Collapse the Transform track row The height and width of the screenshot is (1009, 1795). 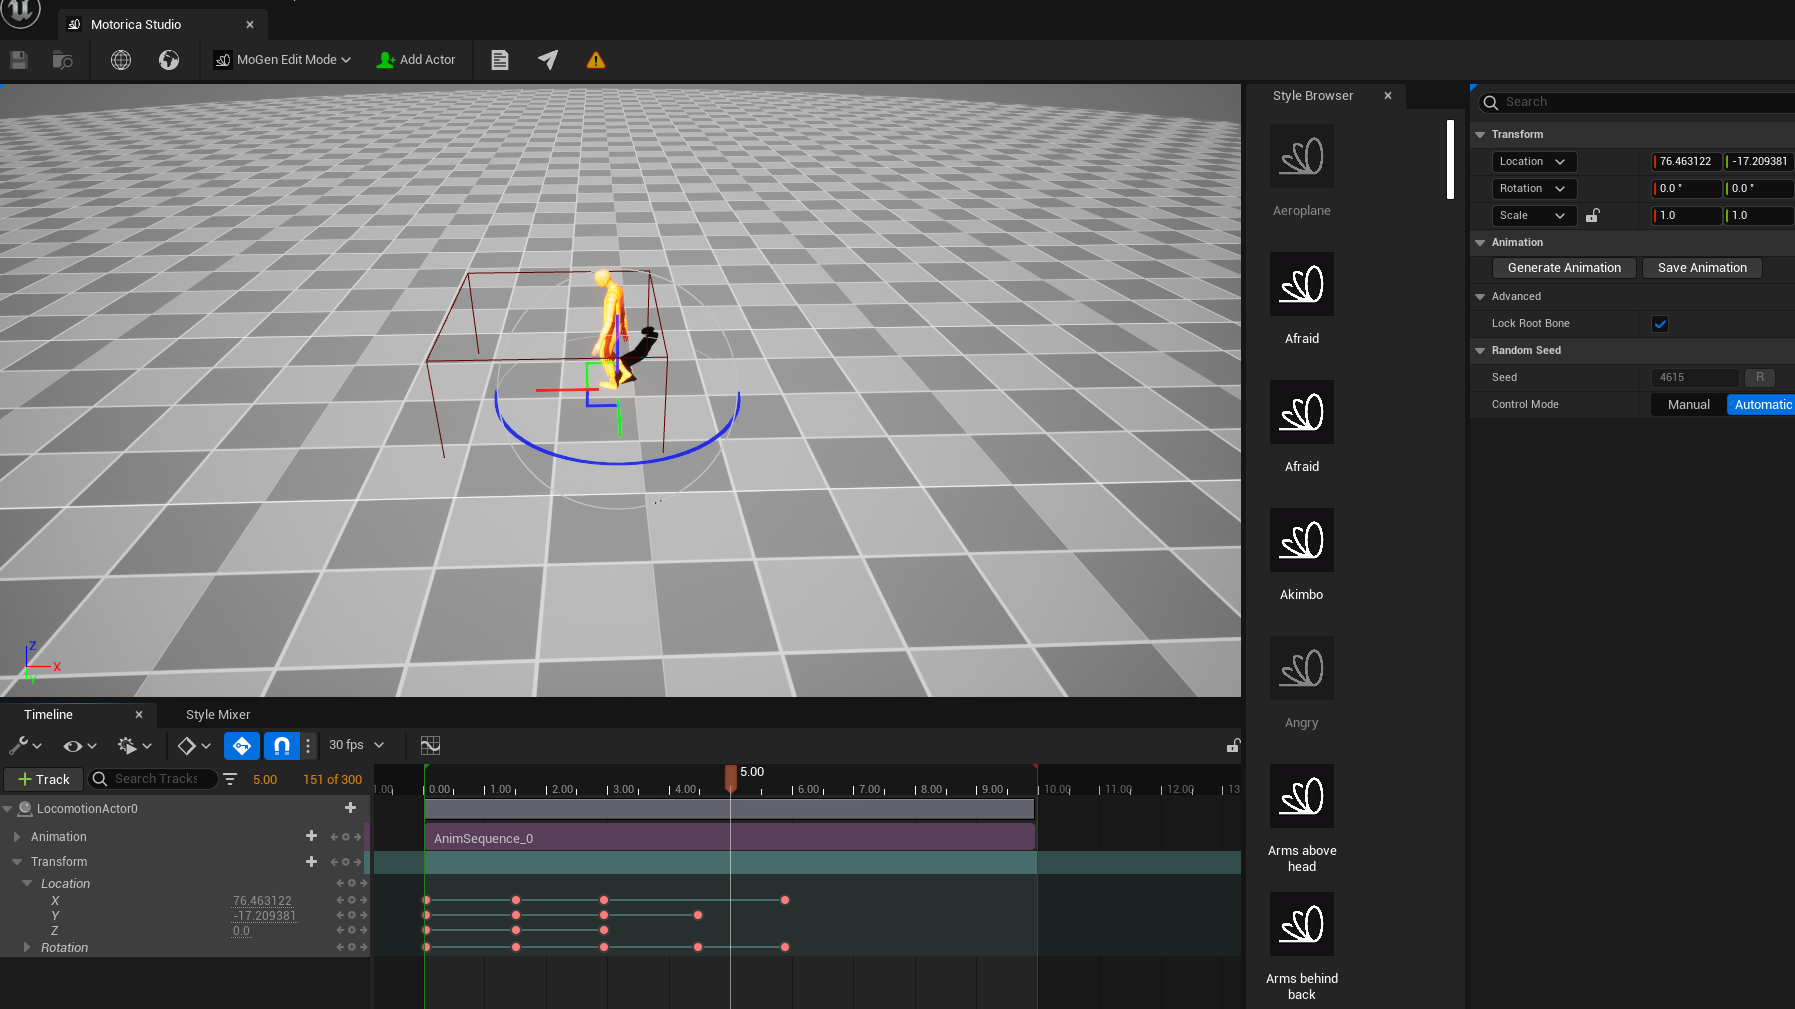pos(17,862)
